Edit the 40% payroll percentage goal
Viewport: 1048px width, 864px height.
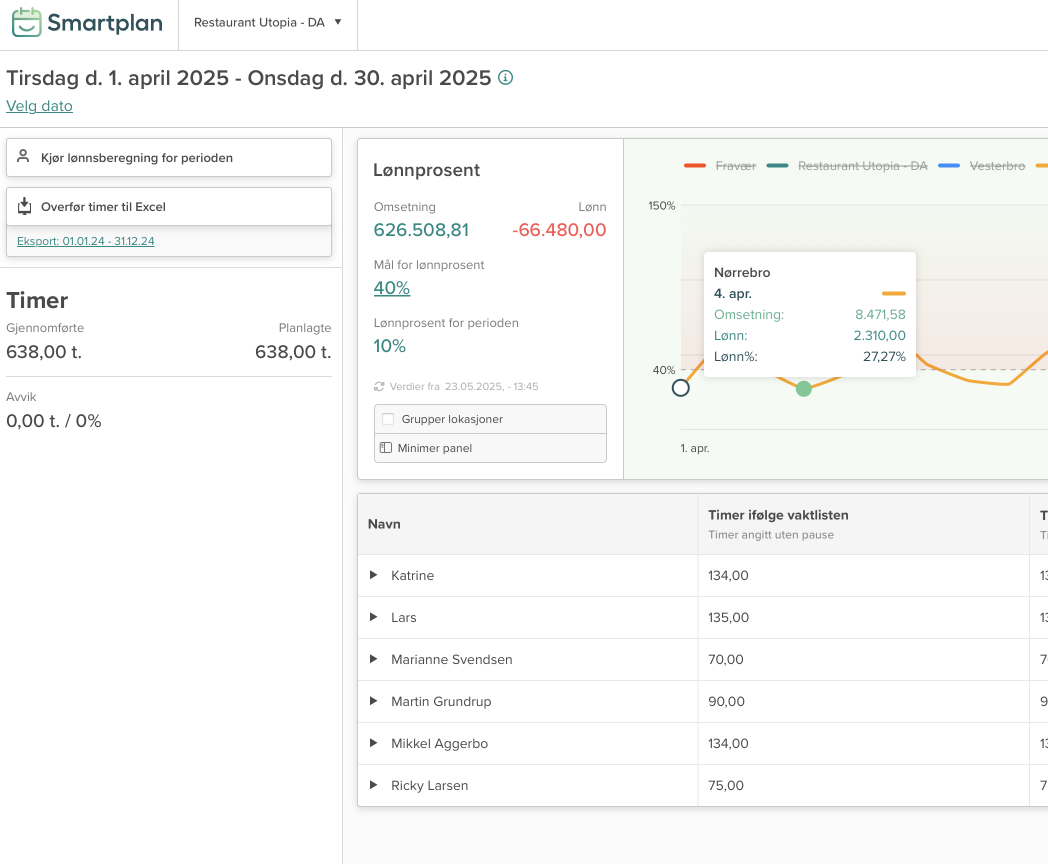(391, 288)
